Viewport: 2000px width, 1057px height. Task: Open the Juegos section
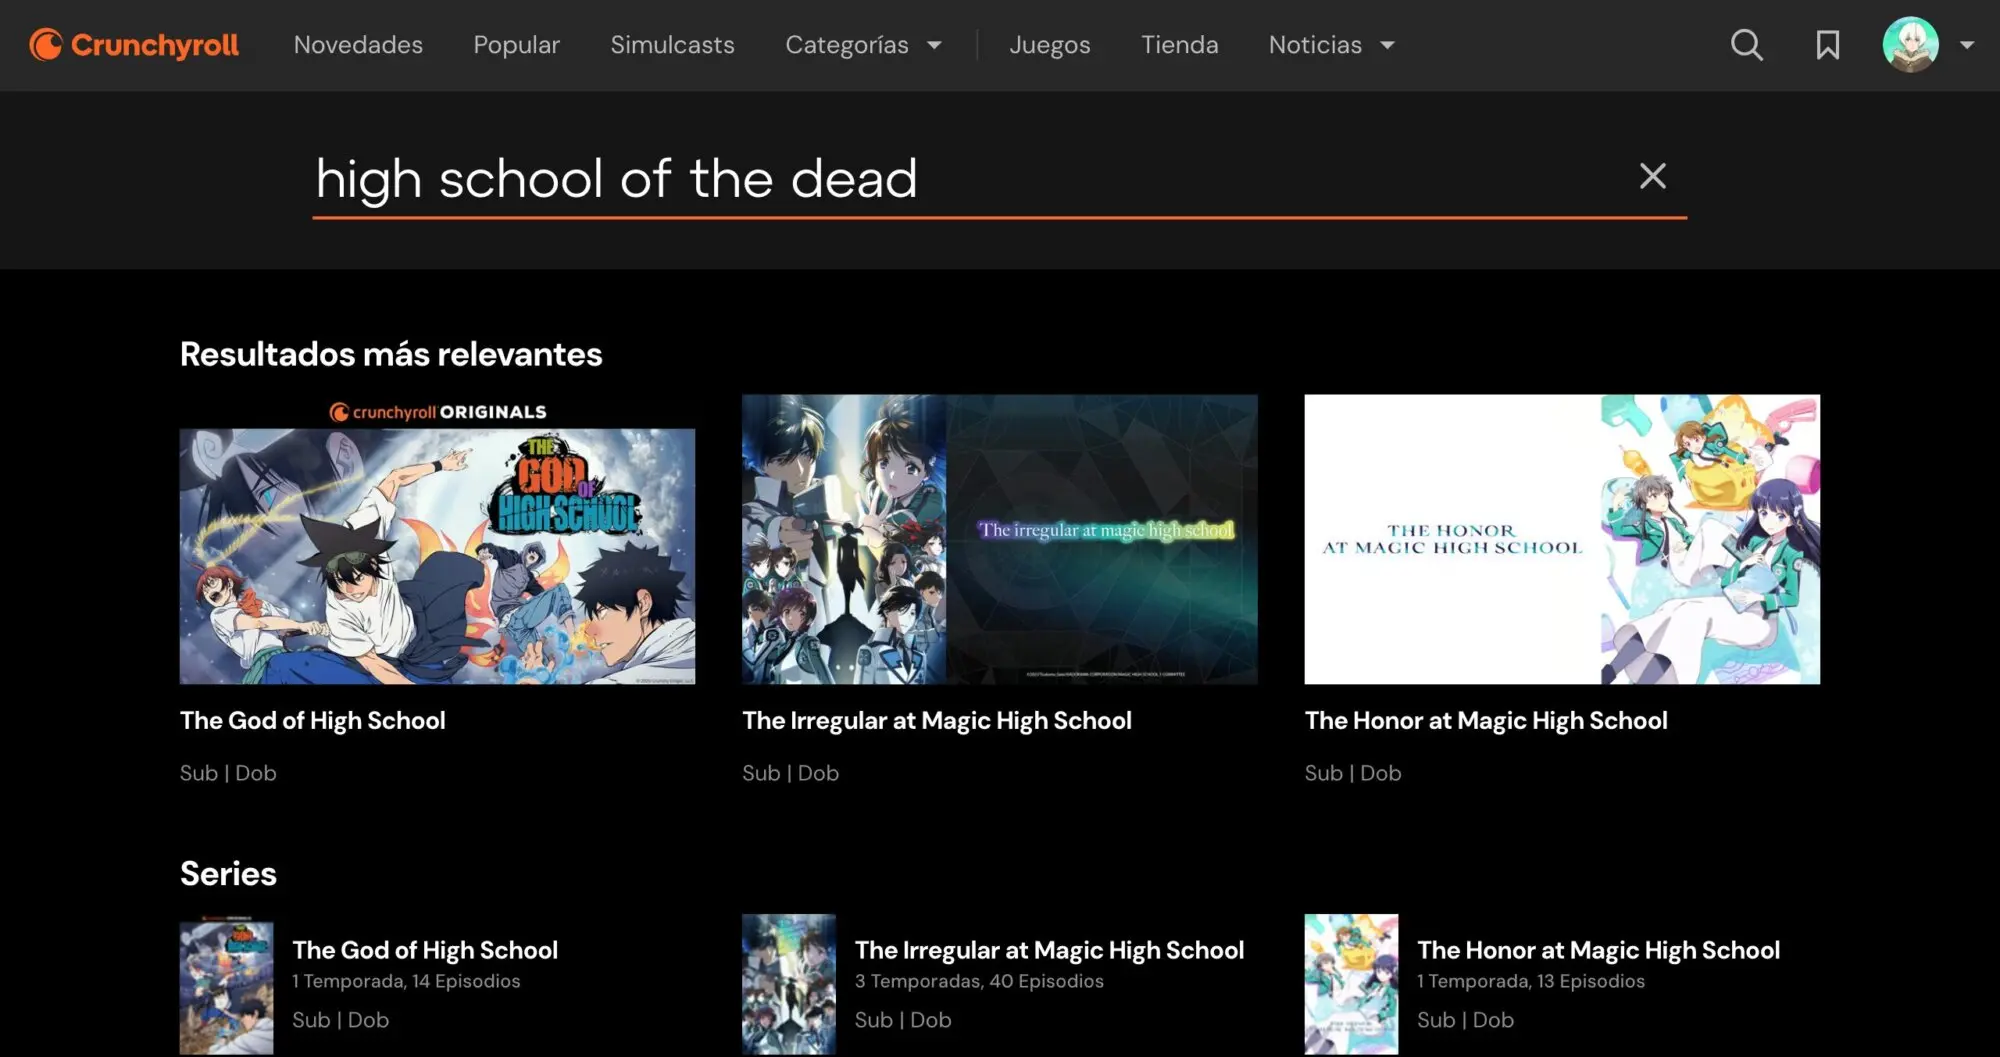pyautogui.click(x=1049, y=45)
